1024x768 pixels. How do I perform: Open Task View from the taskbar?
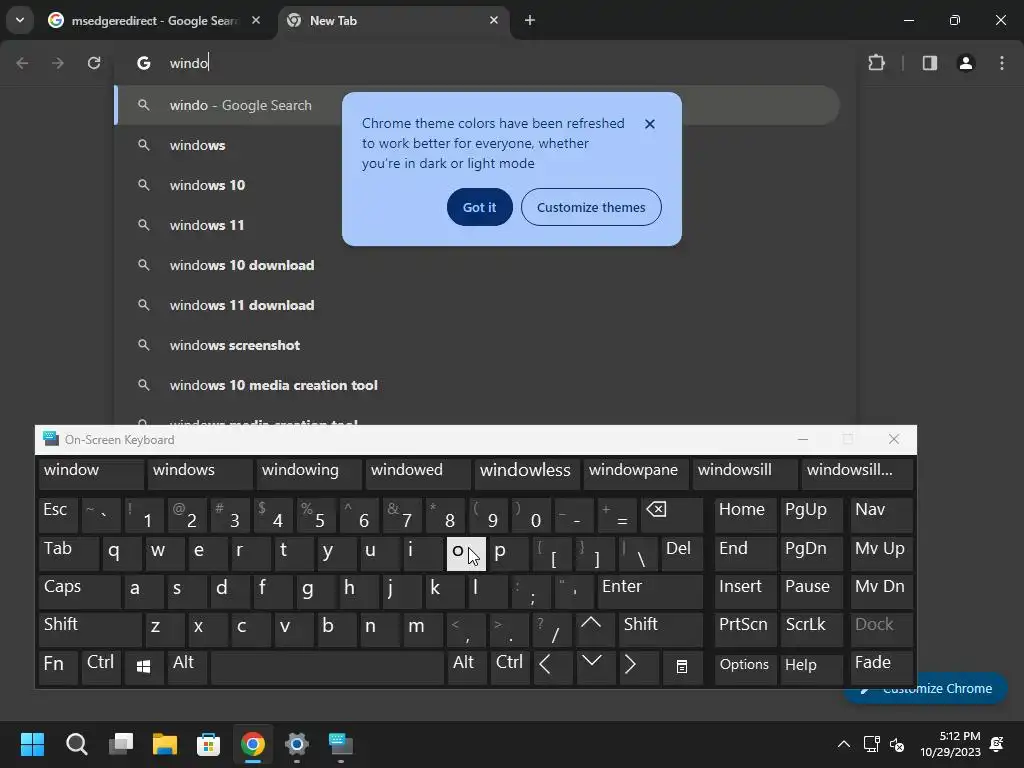click(x=120, y=744)
